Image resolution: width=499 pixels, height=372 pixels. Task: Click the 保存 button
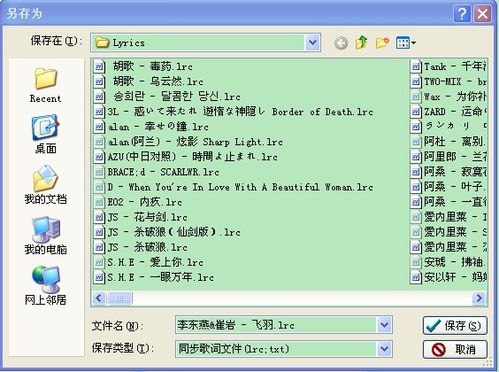point(455,325)
